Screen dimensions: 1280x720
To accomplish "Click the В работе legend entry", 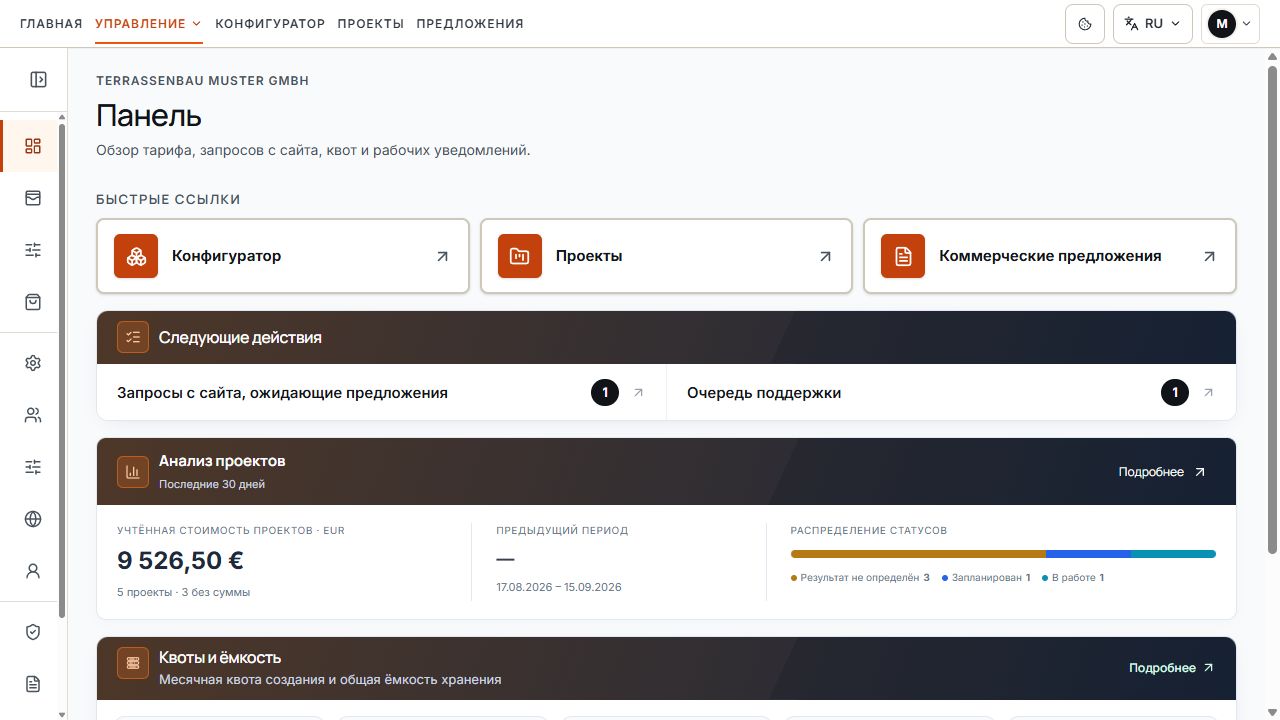I will point(1073,578).
